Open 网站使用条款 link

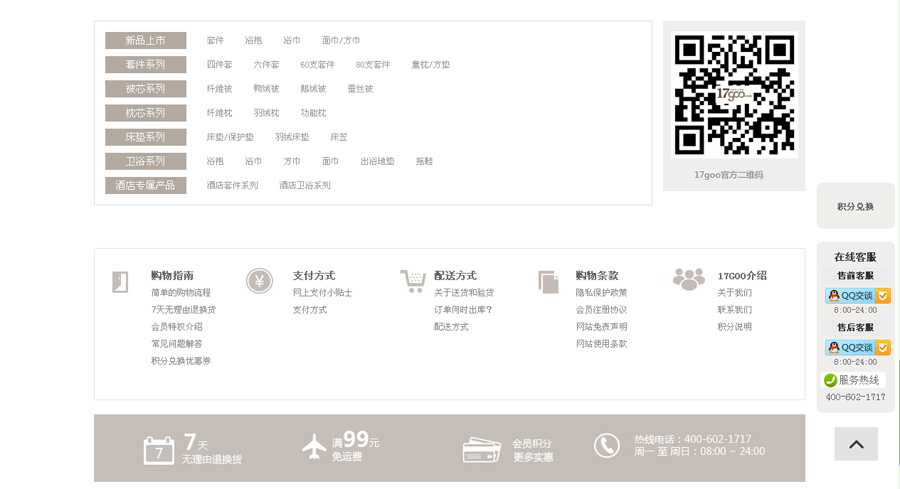point(602,344)
